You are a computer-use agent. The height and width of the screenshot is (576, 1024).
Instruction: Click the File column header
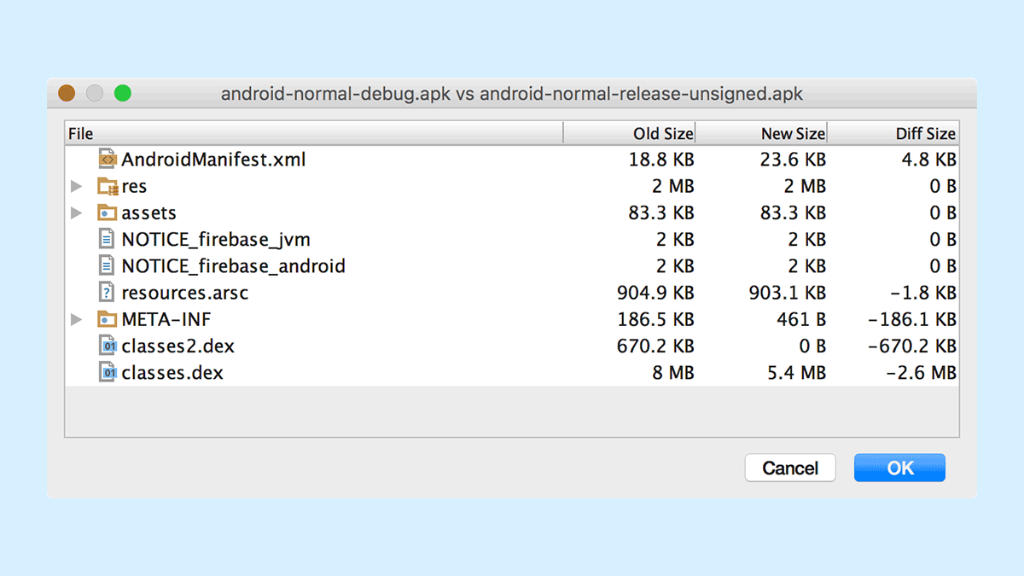coord(314,133)
